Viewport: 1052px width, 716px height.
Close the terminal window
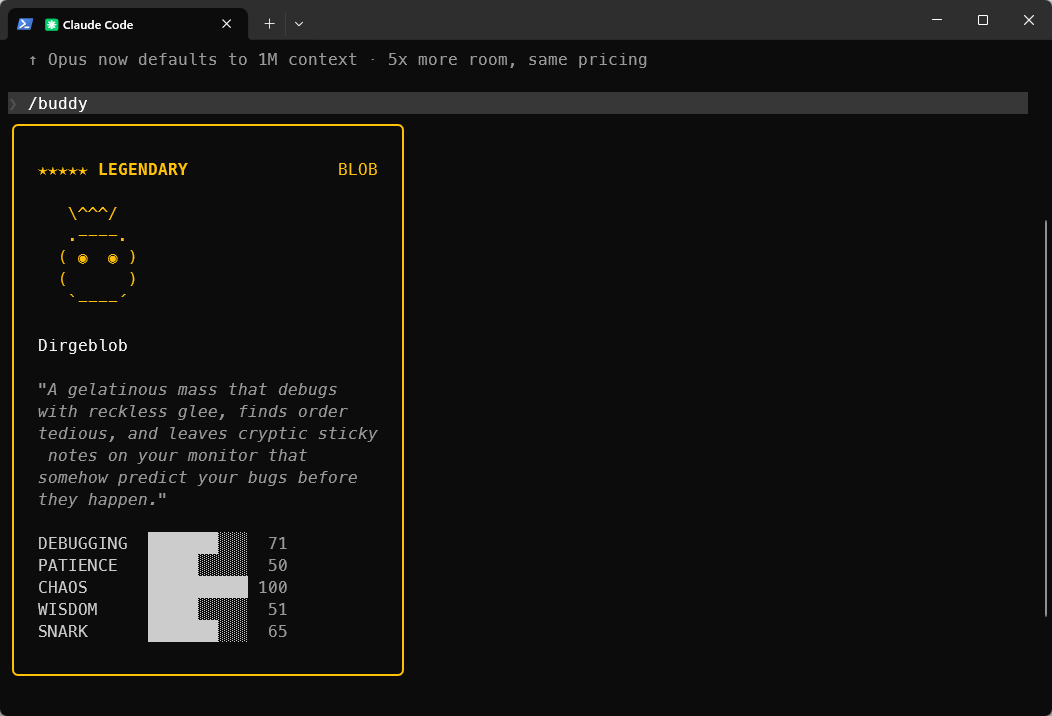click(x=1029, y=20)
